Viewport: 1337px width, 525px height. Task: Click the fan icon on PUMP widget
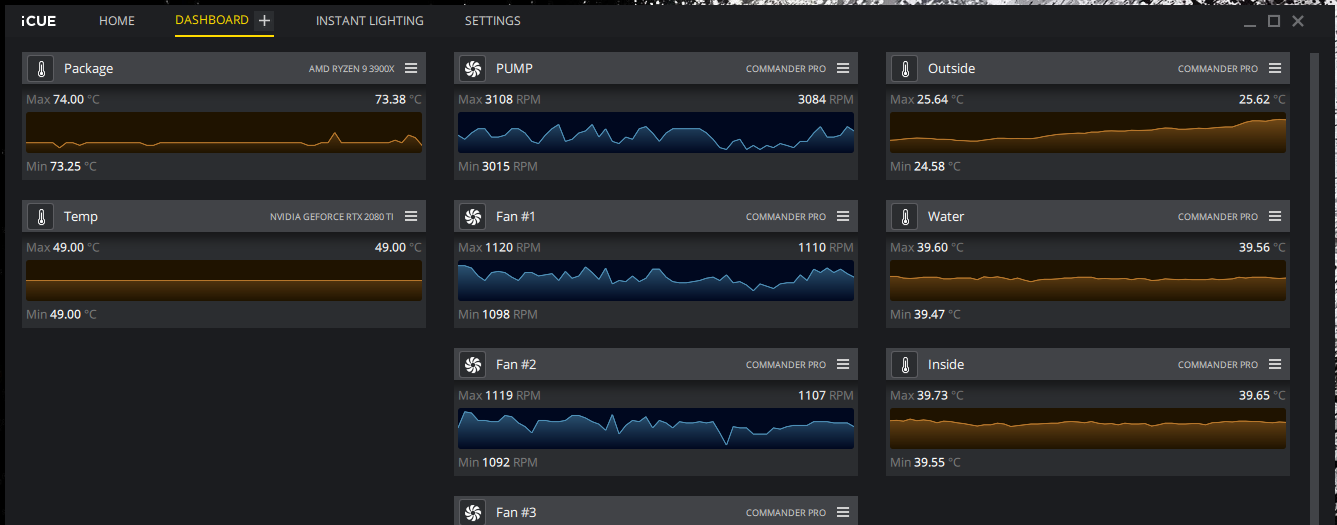pyautogui.click(x=473, y=69)
